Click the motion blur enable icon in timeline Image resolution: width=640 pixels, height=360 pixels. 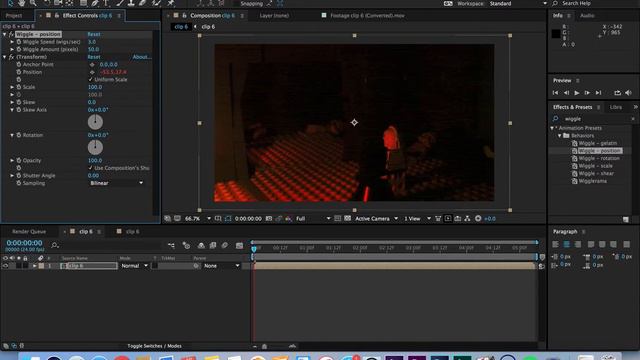coord(225,245)
